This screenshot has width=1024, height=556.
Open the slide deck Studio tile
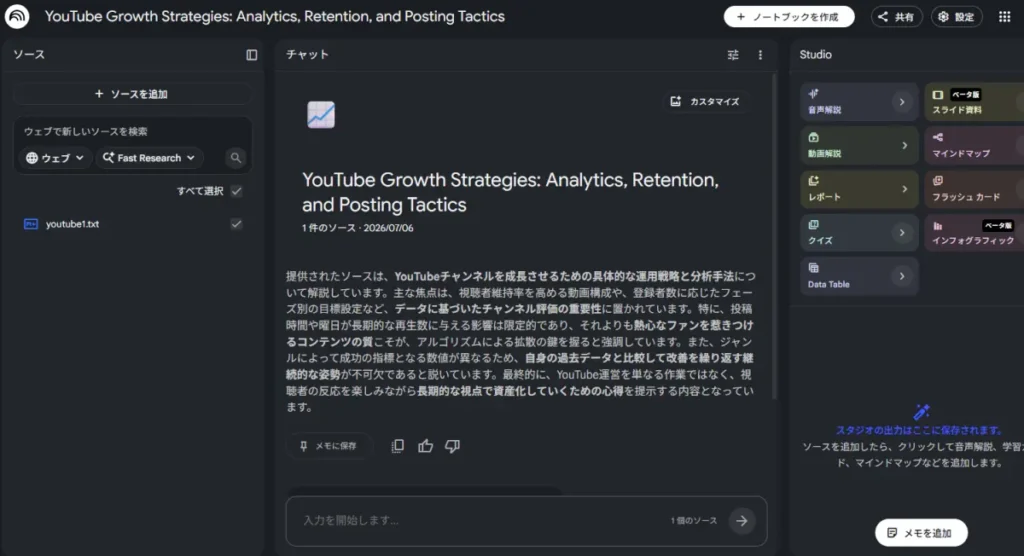pos(974,102)
